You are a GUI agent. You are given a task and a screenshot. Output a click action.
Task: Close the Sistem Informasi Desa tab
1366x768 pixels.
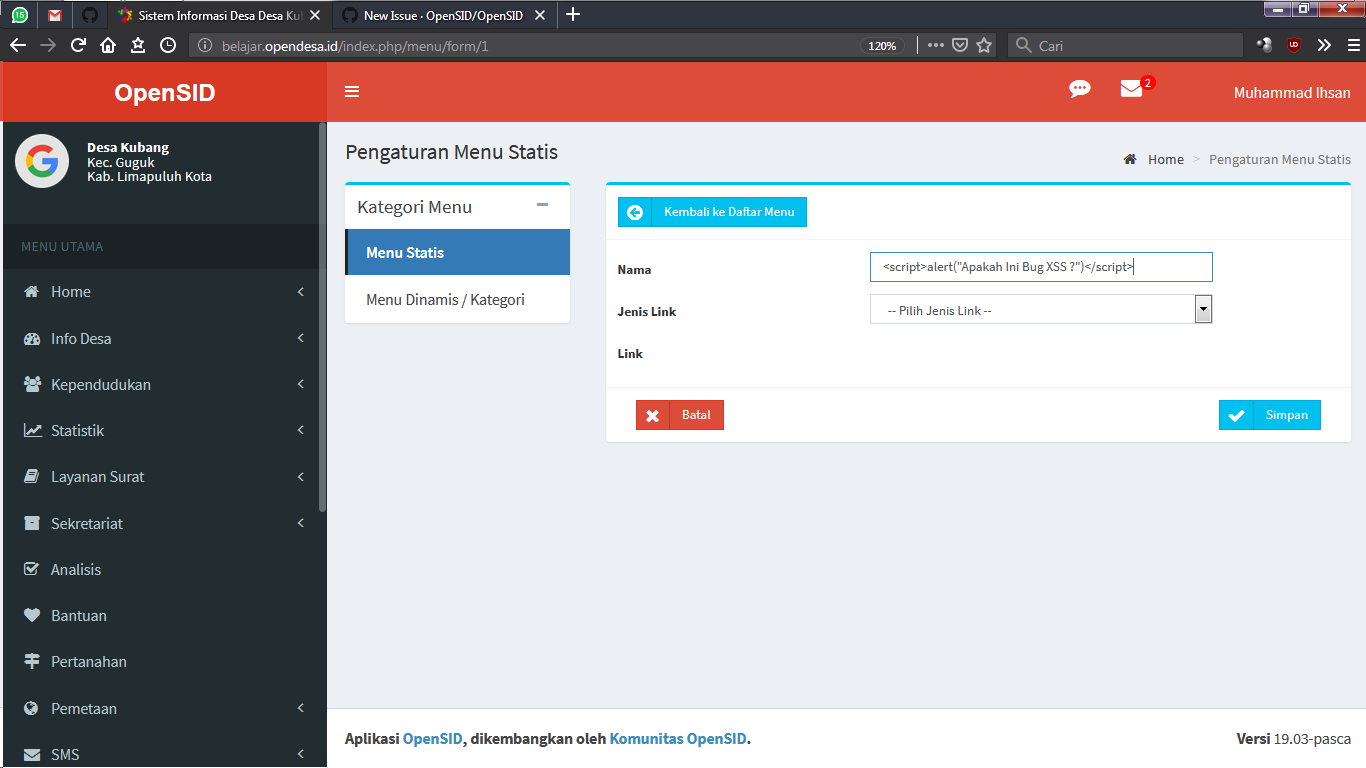pyautogui.click(x=317, y=15)
